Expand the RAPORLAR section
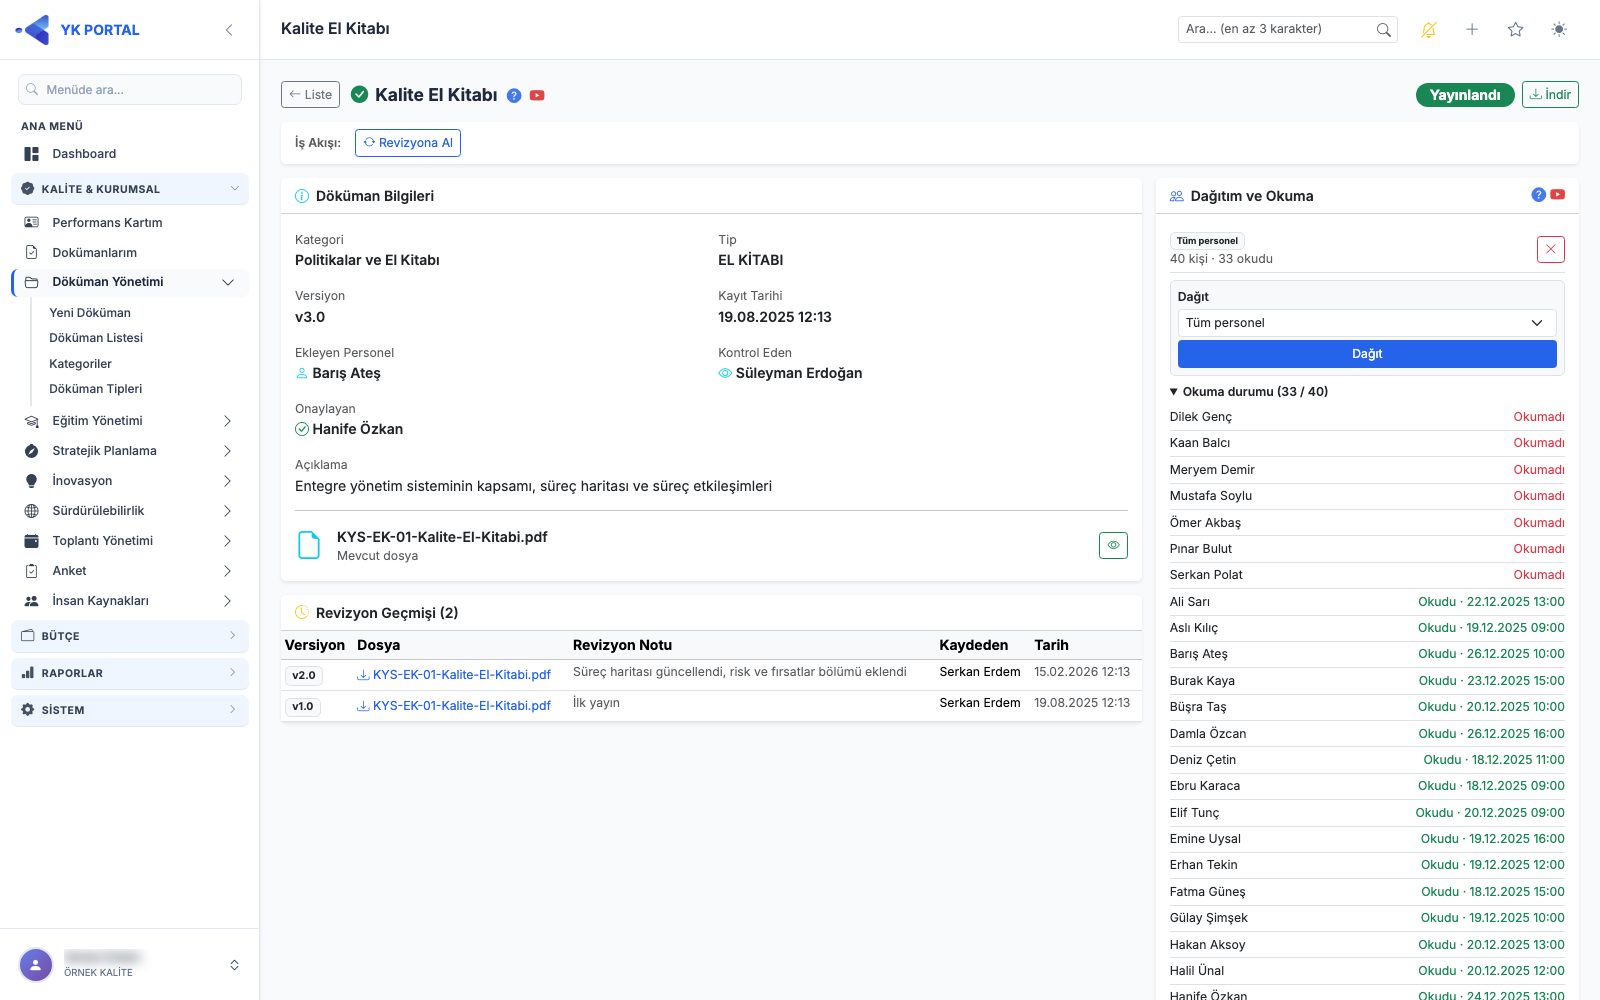Viewport: 1600px width, 1000px height. pos(130,673)
